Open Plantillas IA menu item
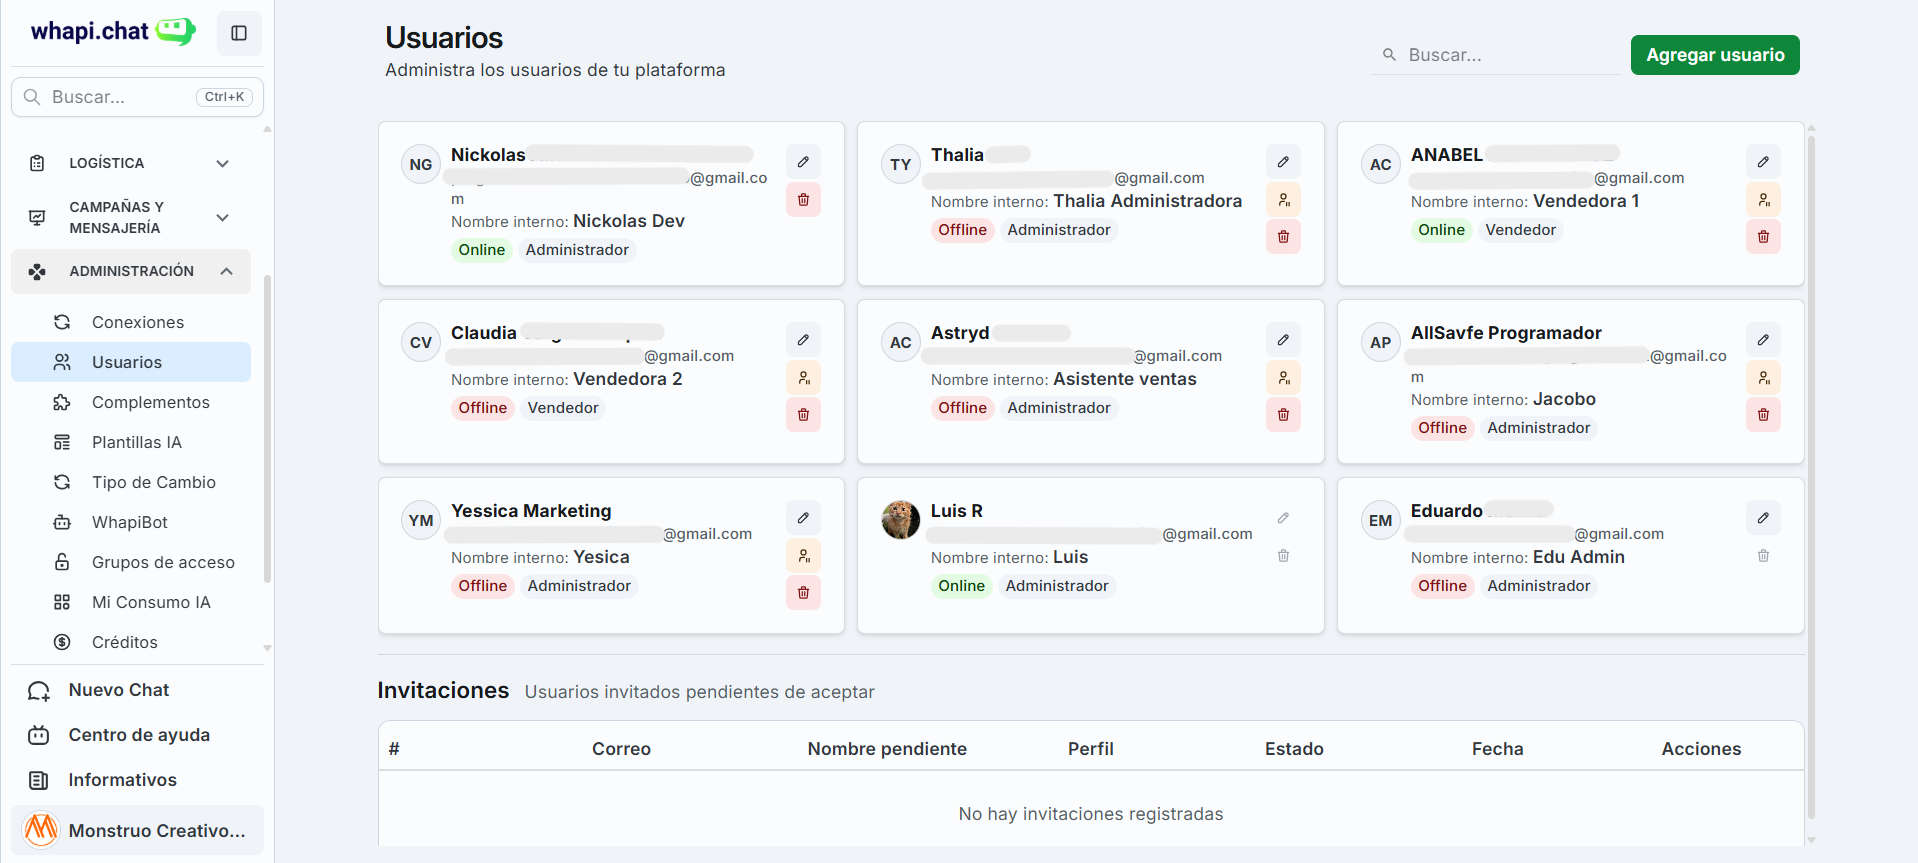The height and width of the screenshot is (863, 1918). coord(131,442)
